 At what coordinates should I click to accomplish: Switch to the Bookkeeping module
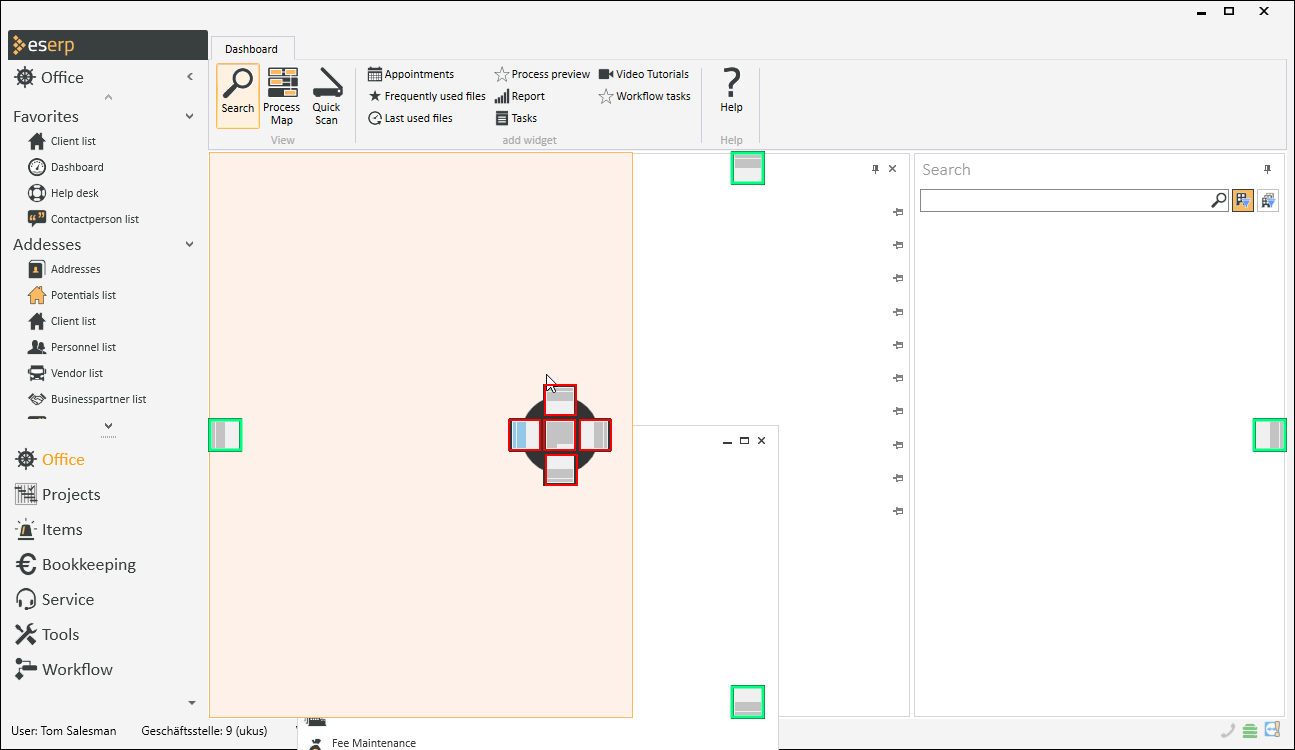point(76,565)
